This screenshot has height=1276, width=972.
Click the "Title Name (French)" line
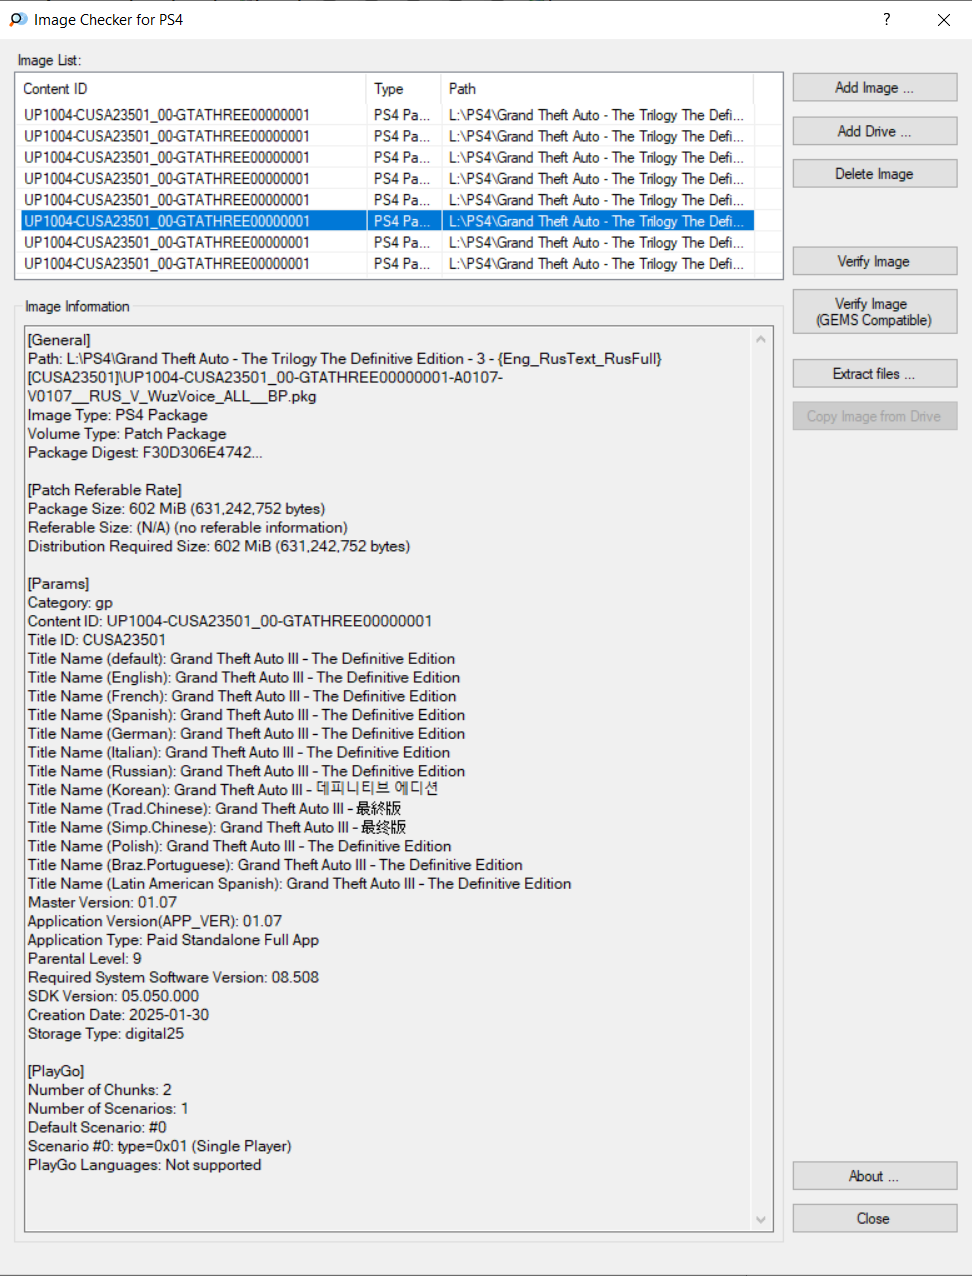pyautogui.click(x=242, y=696)
